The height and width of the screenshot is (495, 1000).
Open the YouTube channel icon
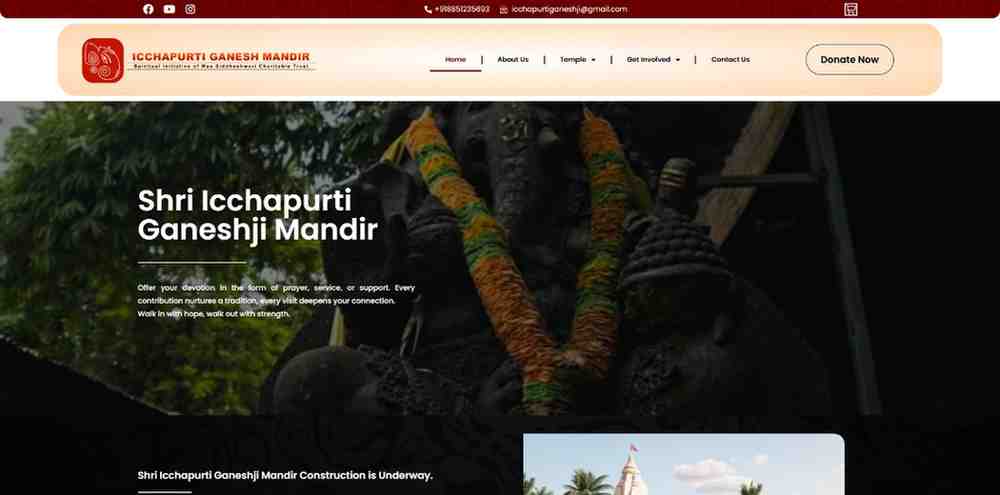pos(169,9)
